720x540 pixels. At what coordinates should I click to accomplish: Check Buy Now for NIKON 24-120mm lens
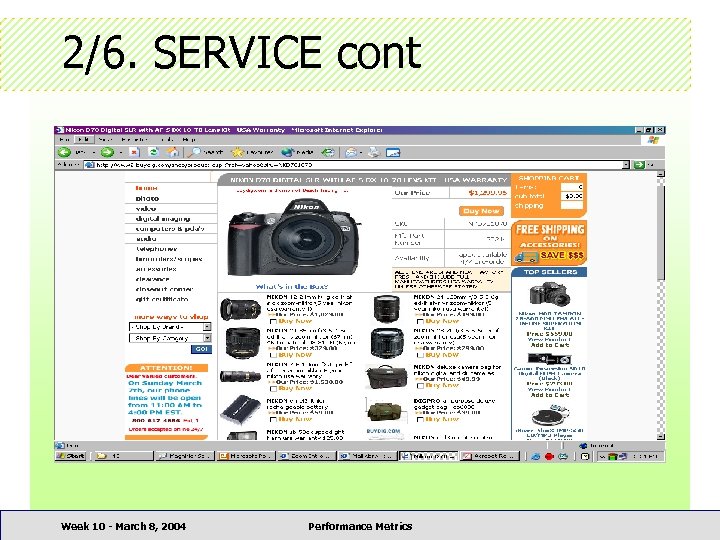click(420, 321)
